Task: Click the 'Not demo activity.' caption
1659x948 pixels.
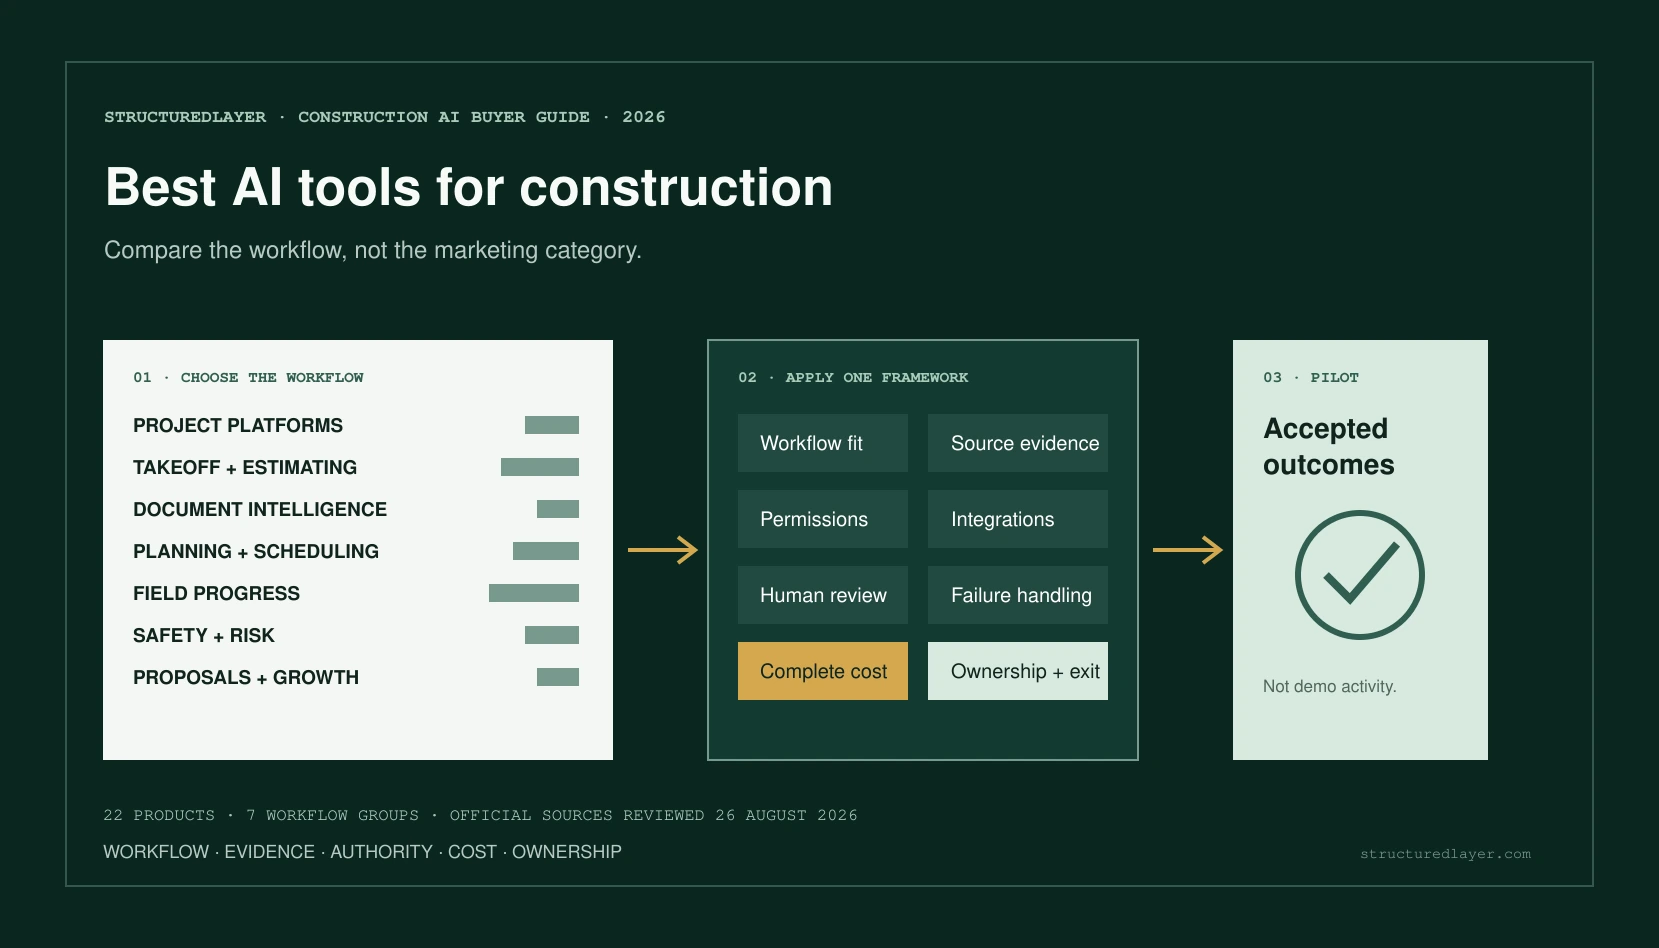Action: click(x=1329, y=686)
